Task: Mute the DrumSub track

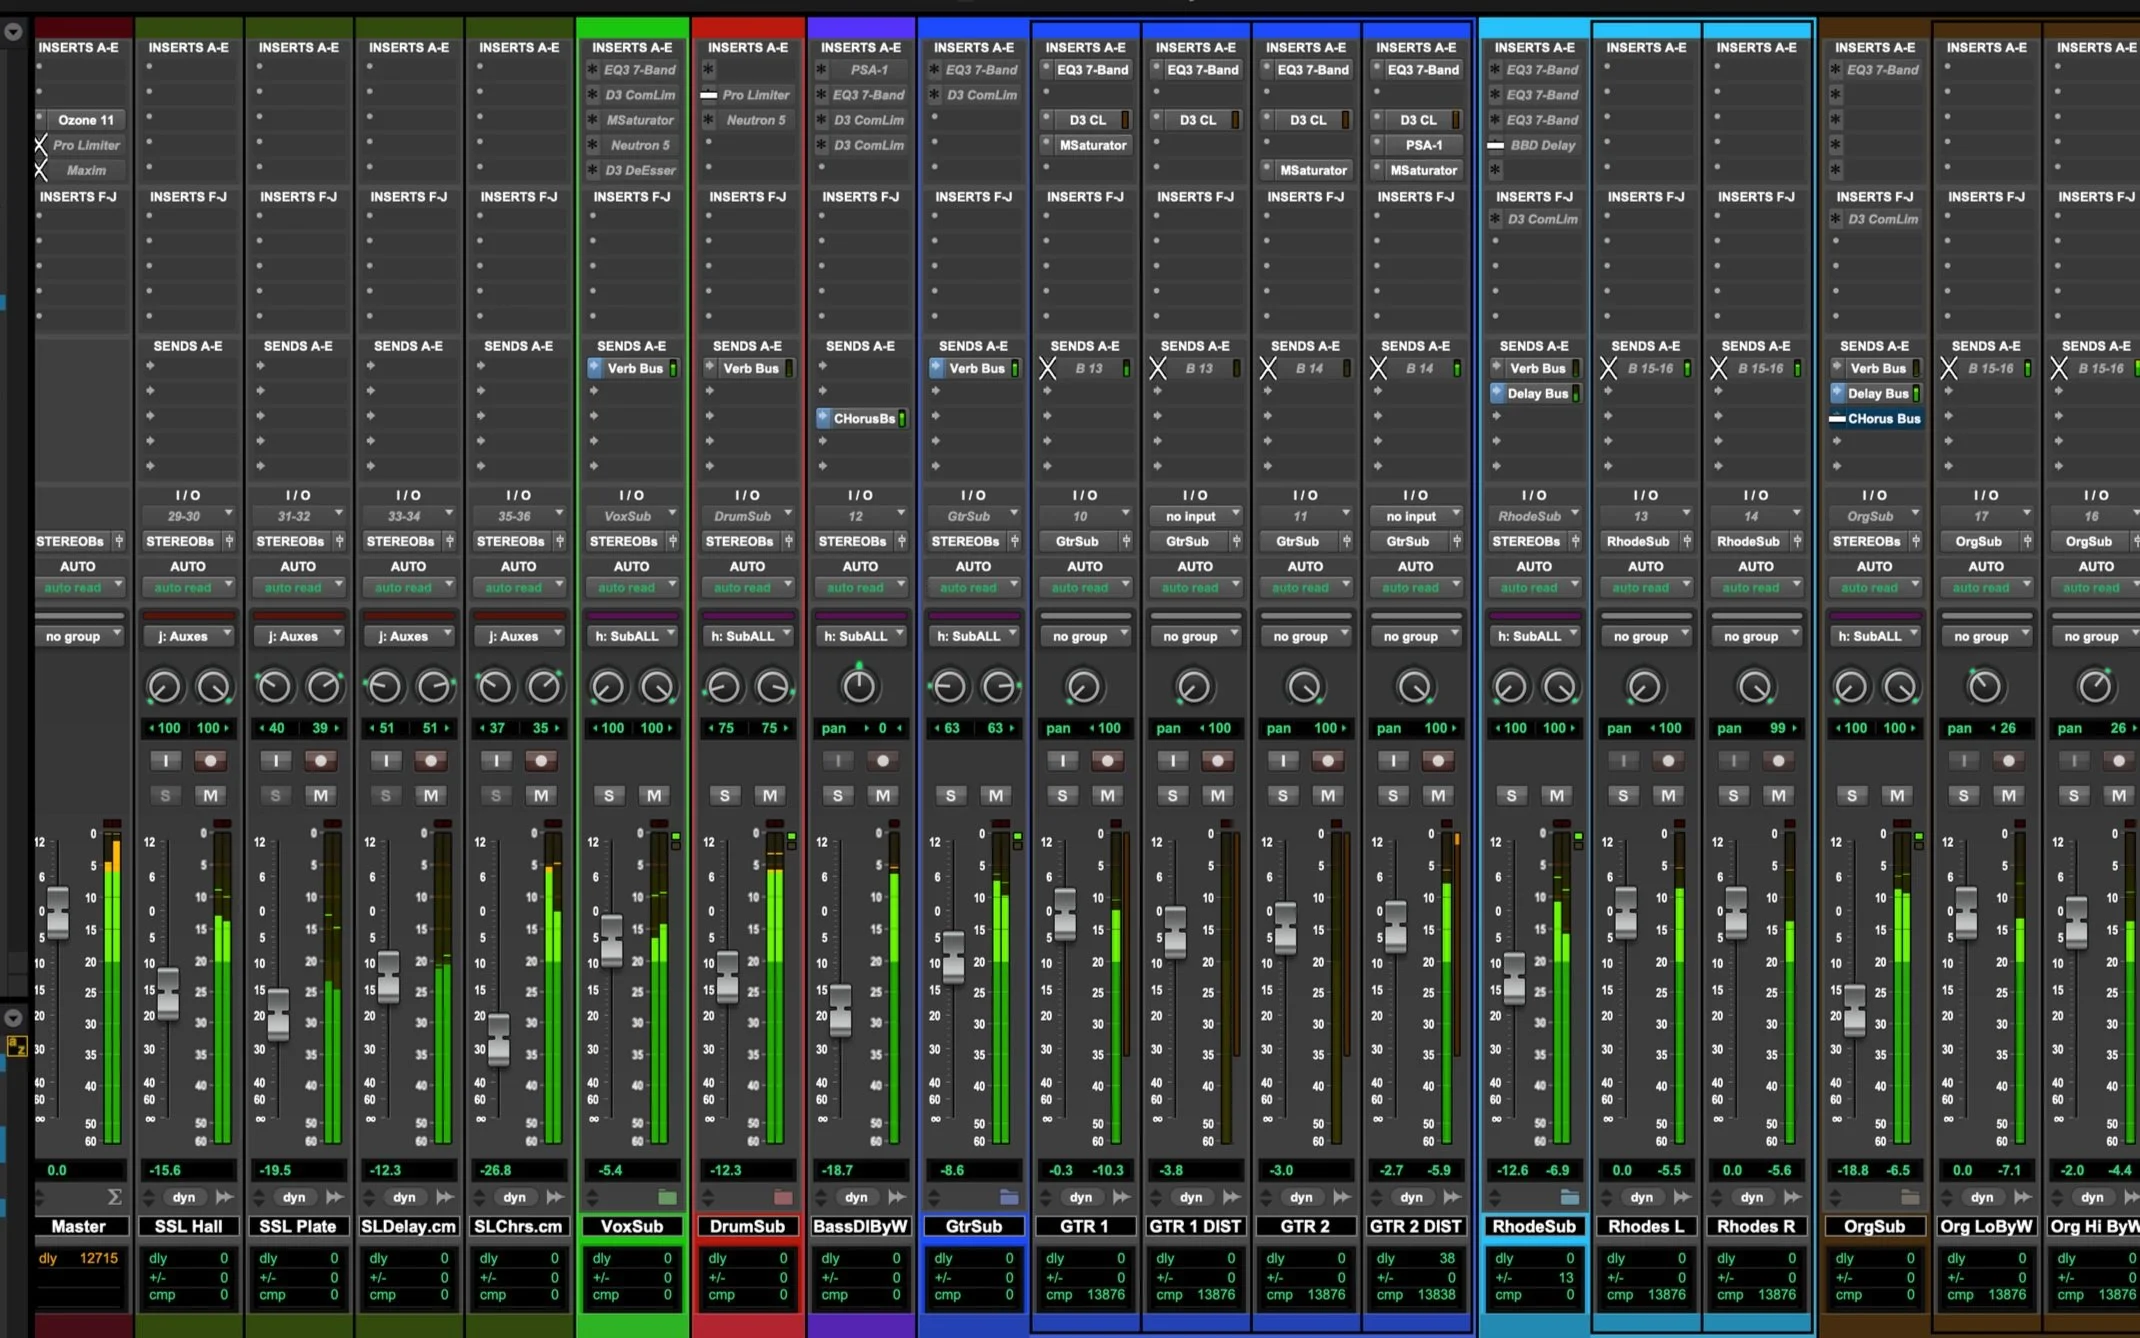Action: [x=770, y=795]
